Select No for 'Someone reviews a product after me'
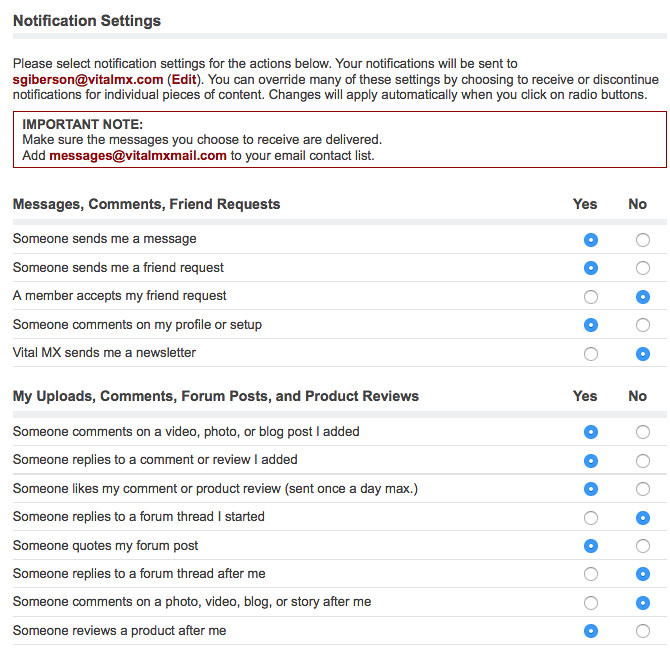Image resolution: width=670 pixels, height=658 pixels. (642, 631)
